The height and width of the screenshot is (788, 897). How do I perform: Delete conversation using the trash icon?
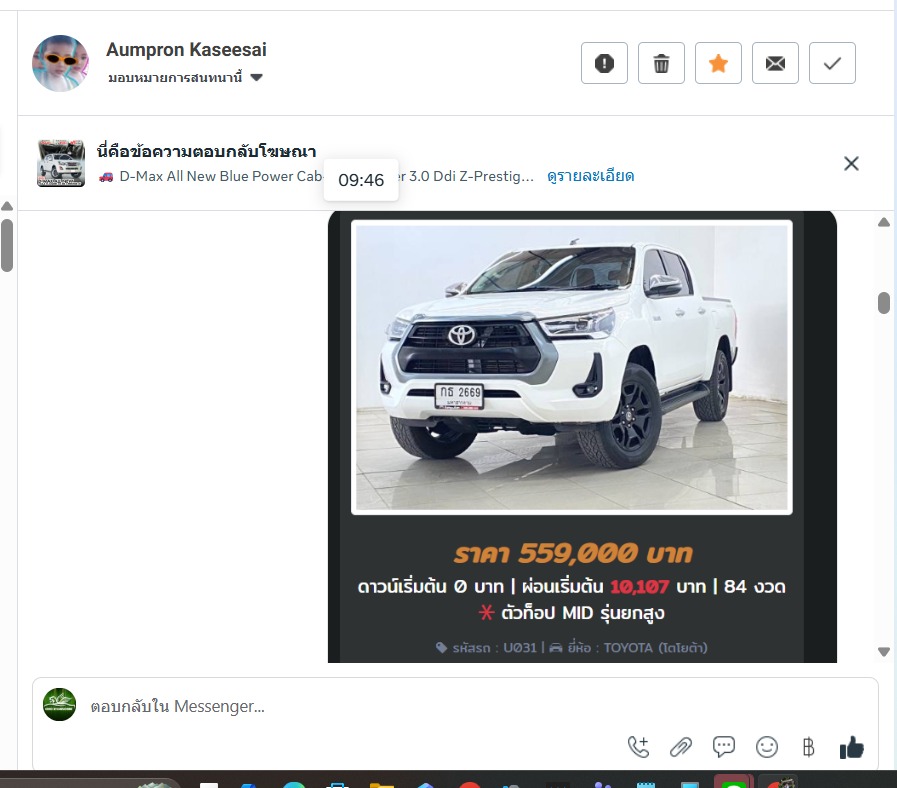click(661, 63)
